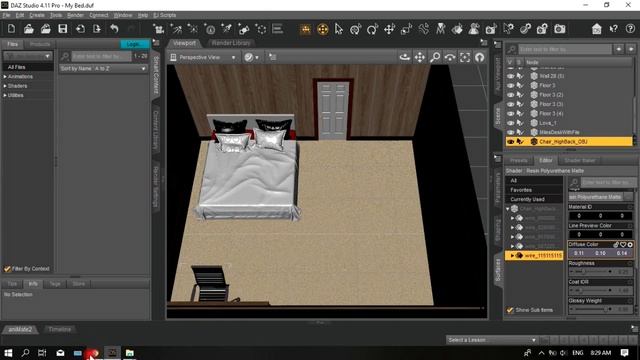
Task: Click the Render camera icon in toolbar
Action: click(x=560, y=29)
